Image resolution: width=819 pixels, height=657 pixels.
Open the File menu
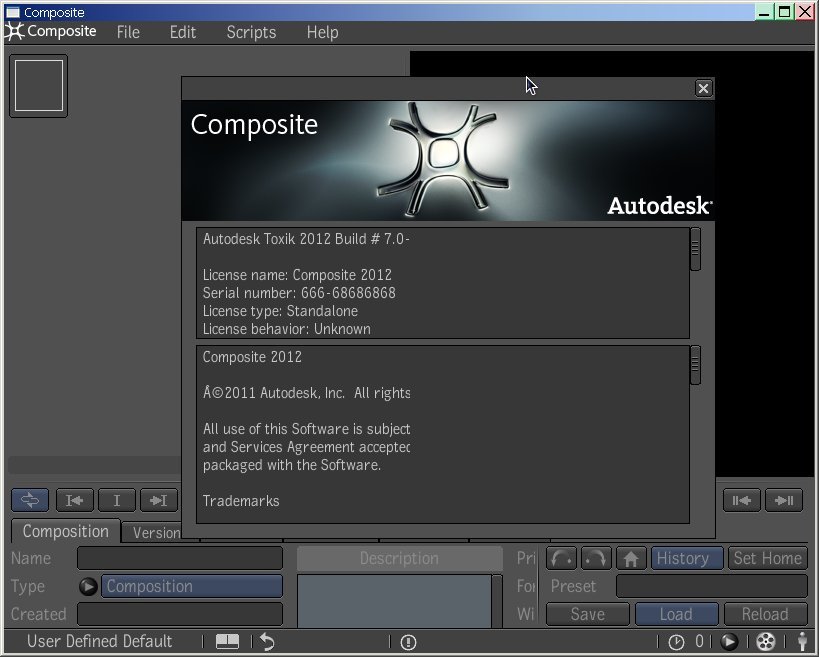(128, 32)
